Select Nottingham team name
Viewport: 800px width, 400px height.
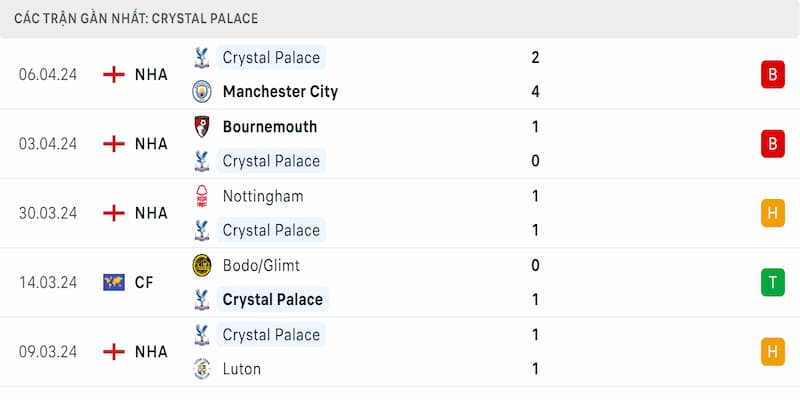tap(263, 196)
